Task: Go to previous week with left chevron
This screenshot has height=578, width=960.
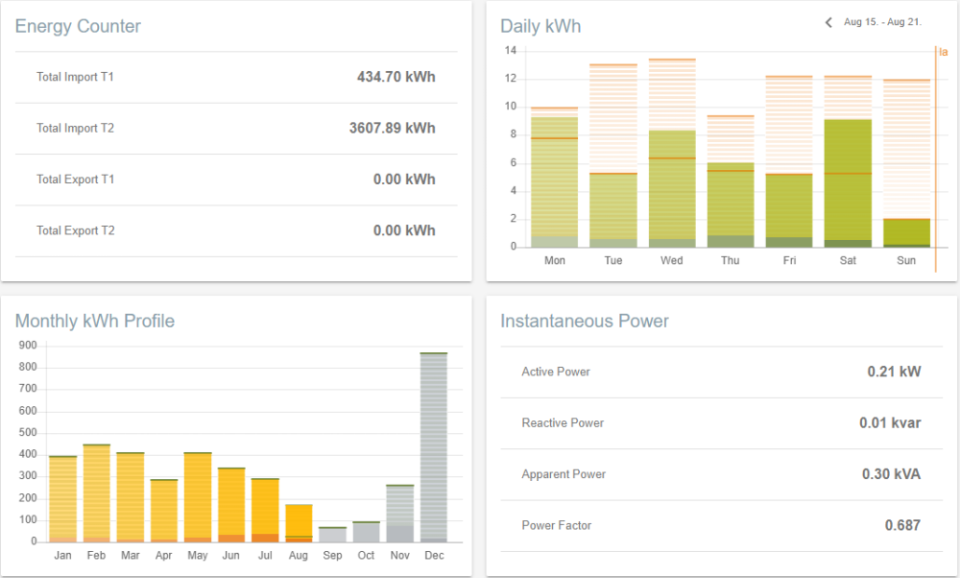Action: coord(828,23)
